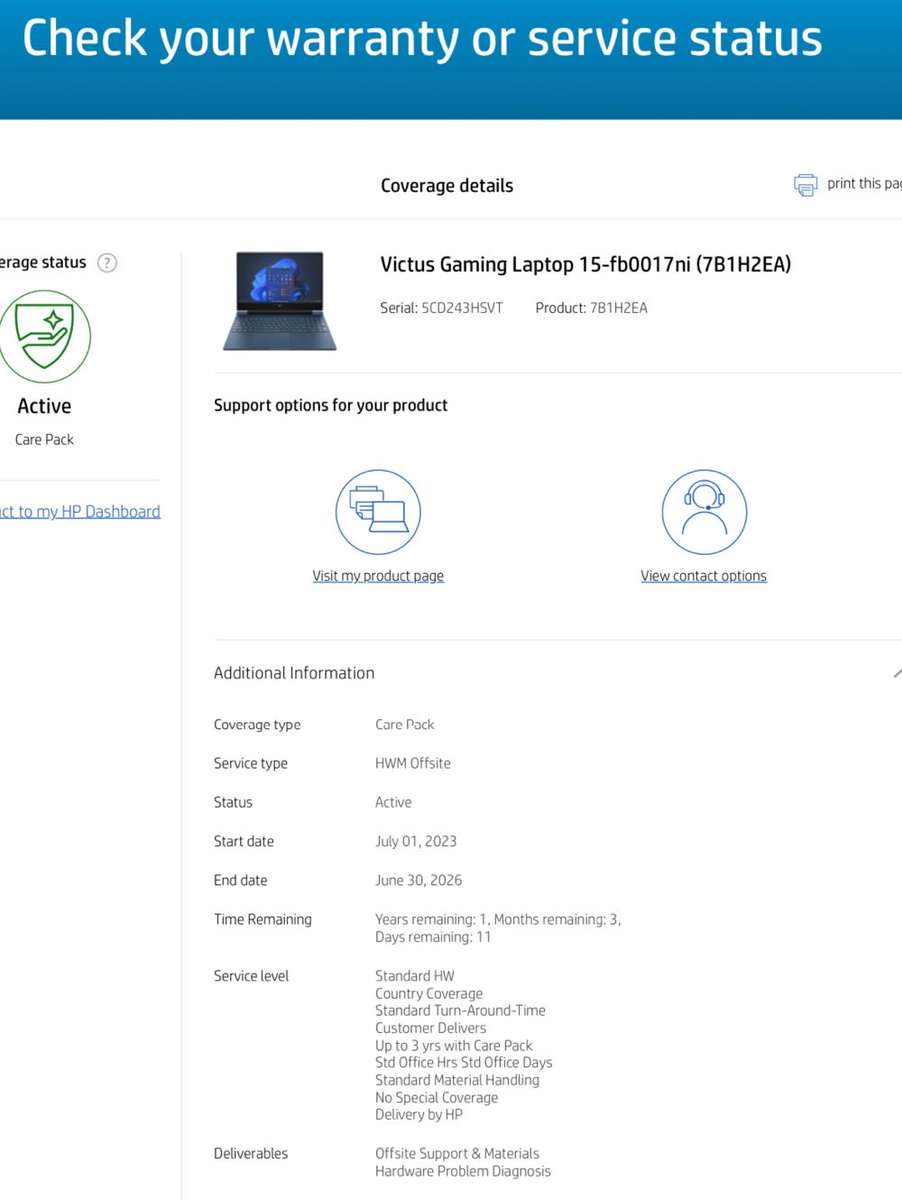The height and width of the screenshot is (1200, 902).
Task: Click the printer icon beside print this page
Action: pyautogui.click(x=805, y=184)
